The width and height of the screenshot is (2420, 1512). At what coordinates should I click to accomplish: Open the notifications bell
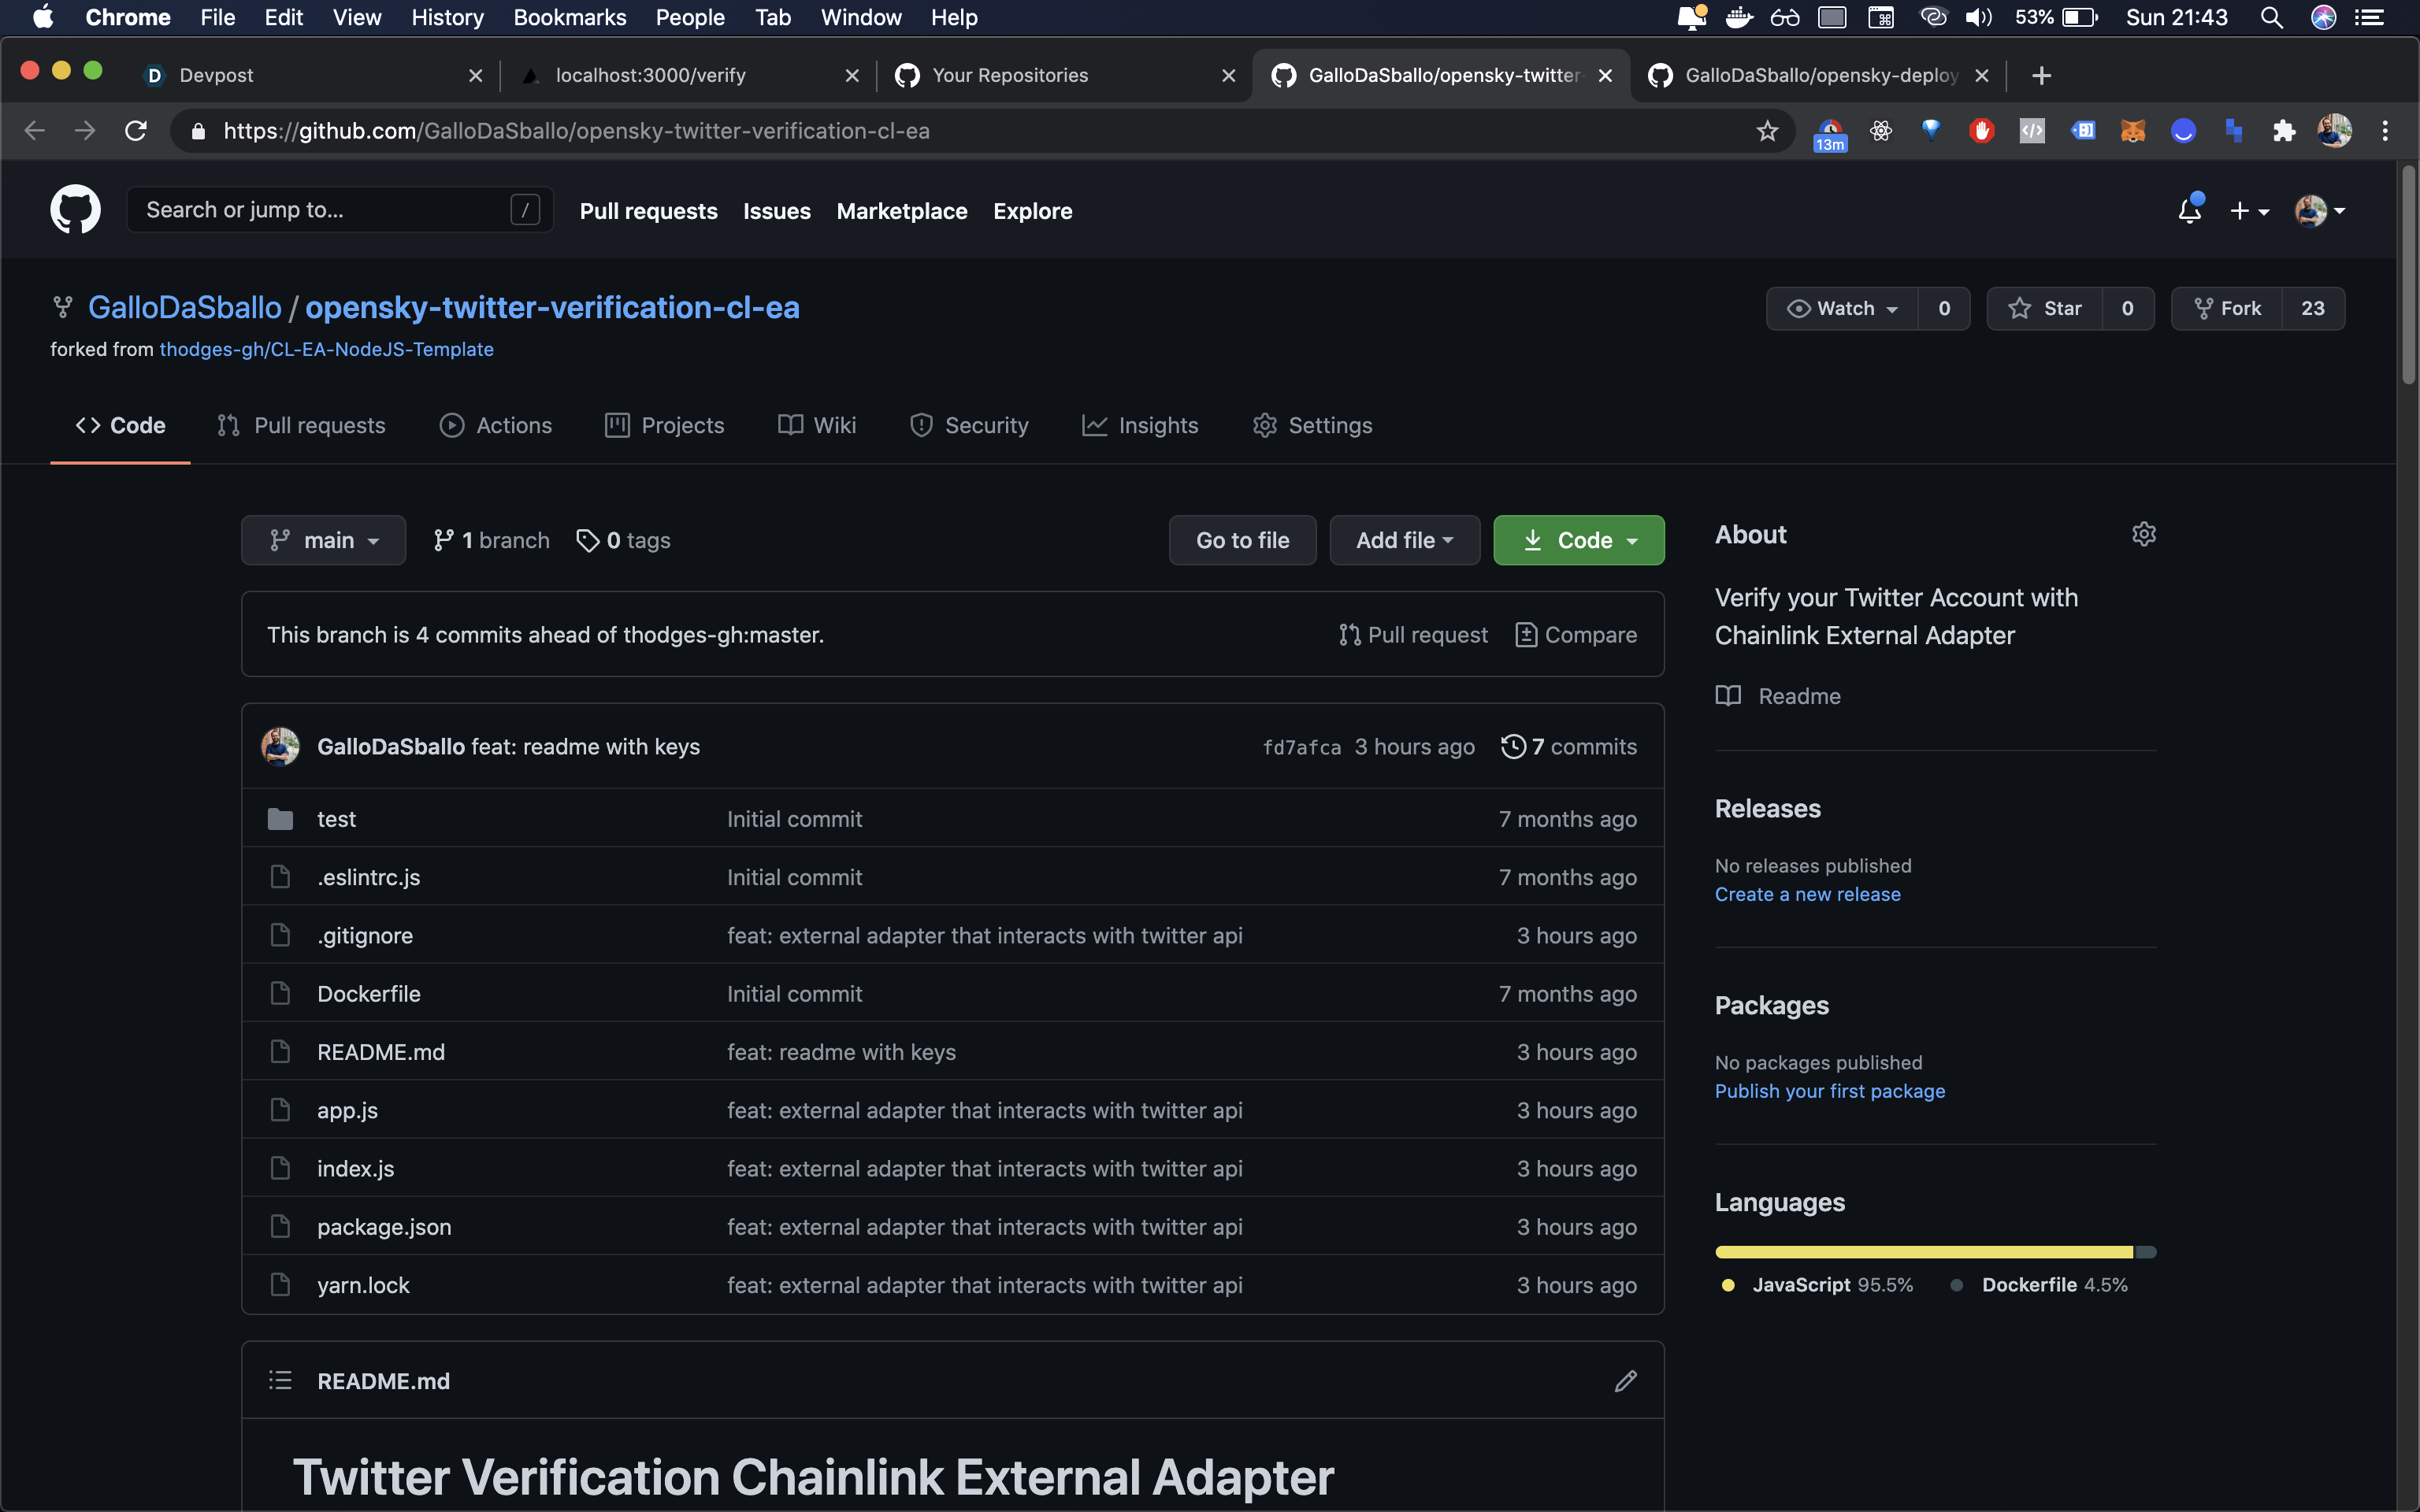coord(2189,210)
